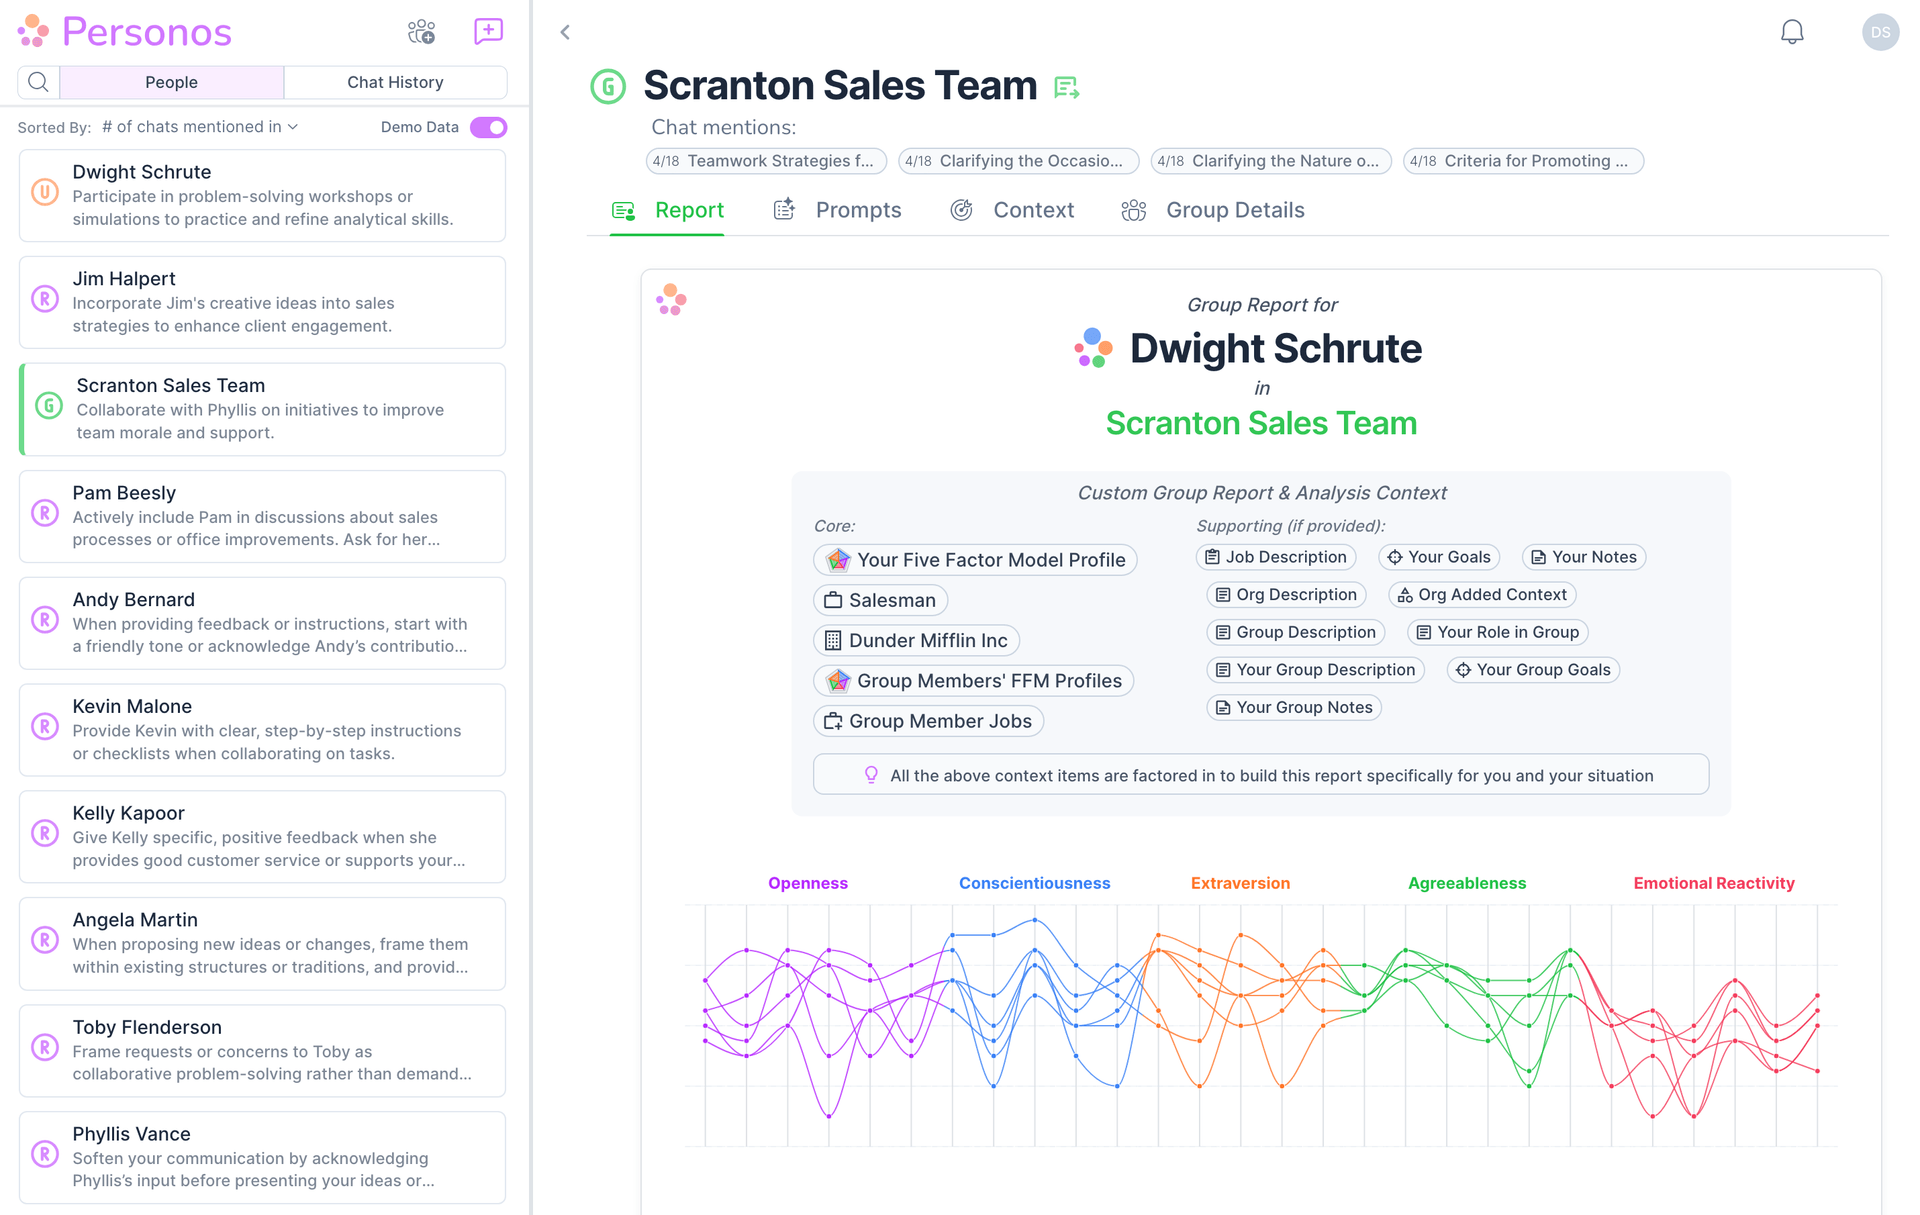
Task: Collapse sidebar with back chevron
Action: pyautogui.click(x=565, y=32)
